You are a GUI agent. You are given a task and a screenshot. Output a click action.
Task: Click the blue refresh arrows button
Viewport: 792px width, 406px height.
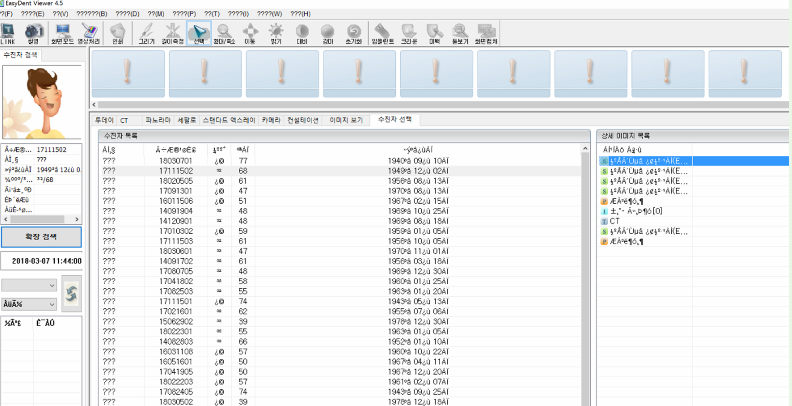71,293
